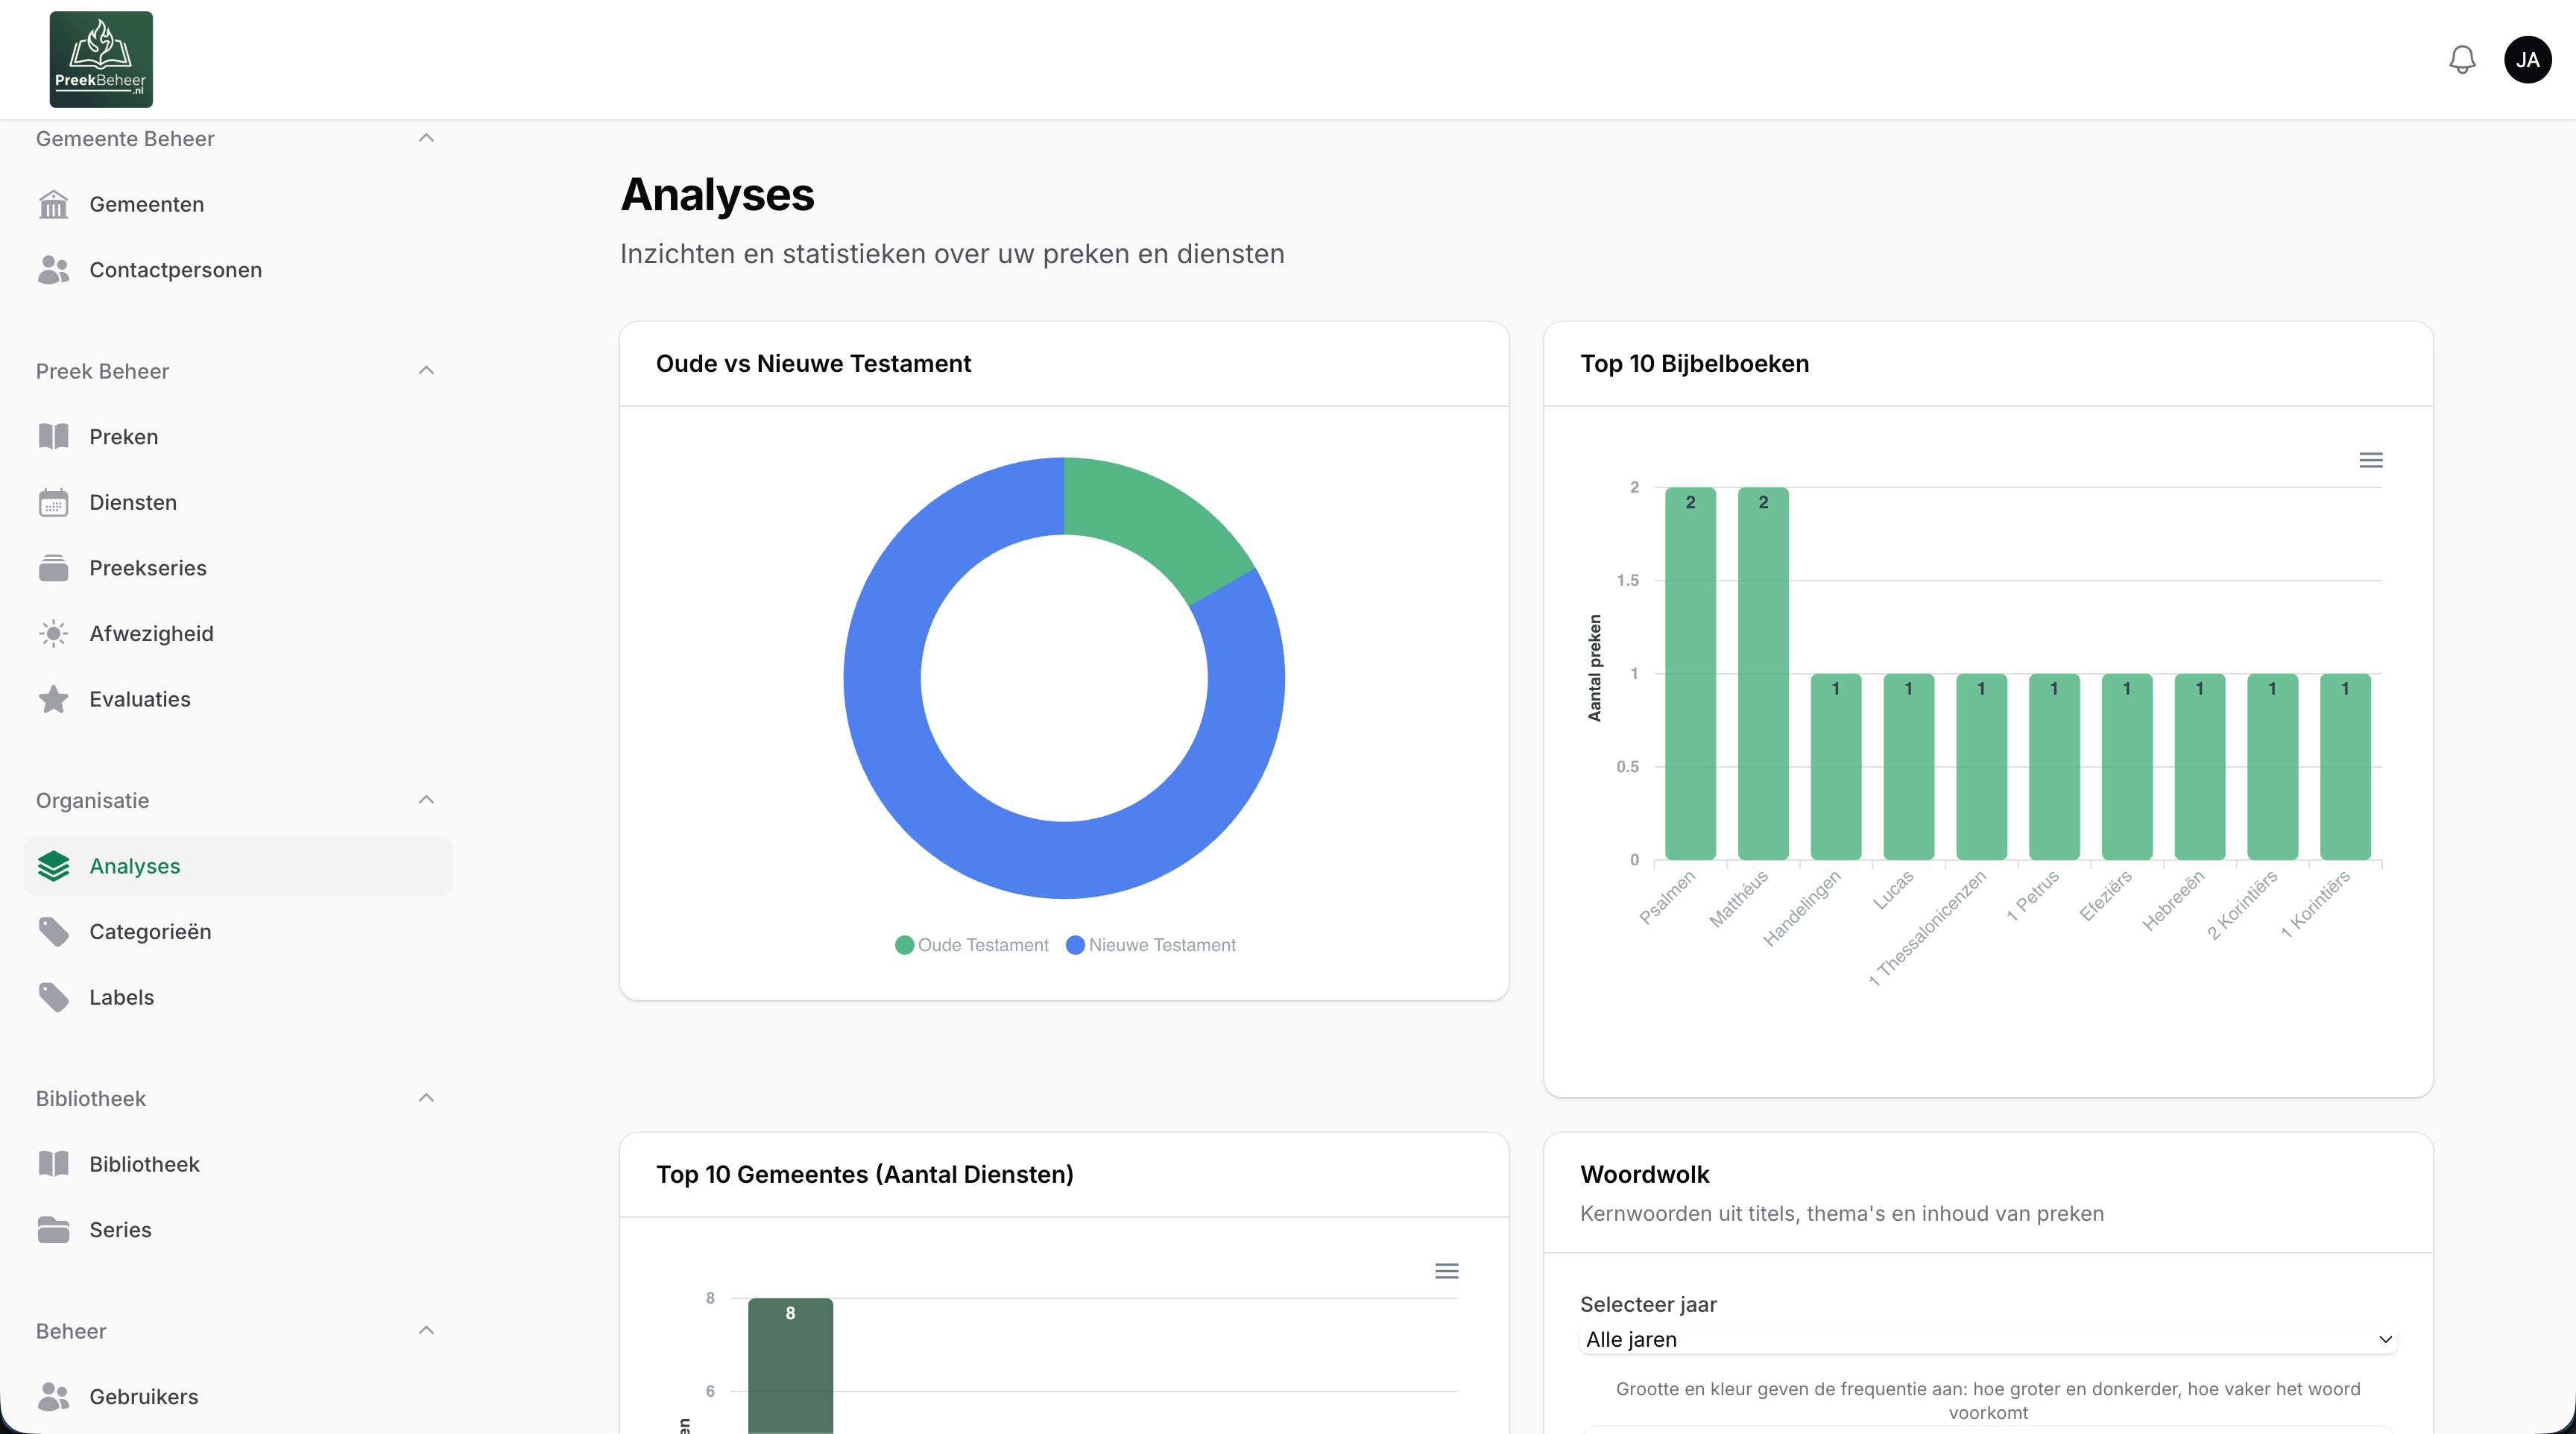Open the Top 10 Gemeentes chart menu
Screen dimensions: 2576x1434
[x=1446, y=1271]
